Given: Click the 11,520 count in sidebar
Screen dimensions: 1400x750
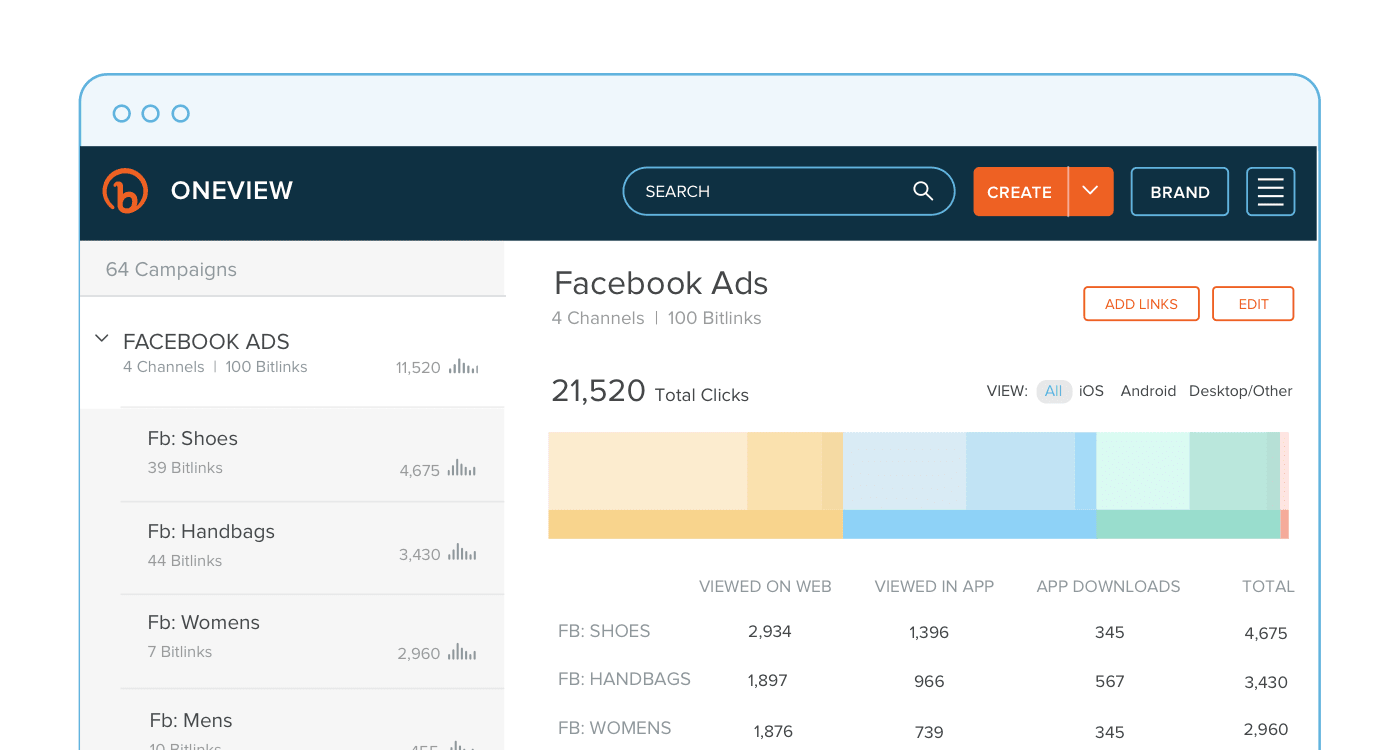Looking at the screenshot, I should pos(418,367).
